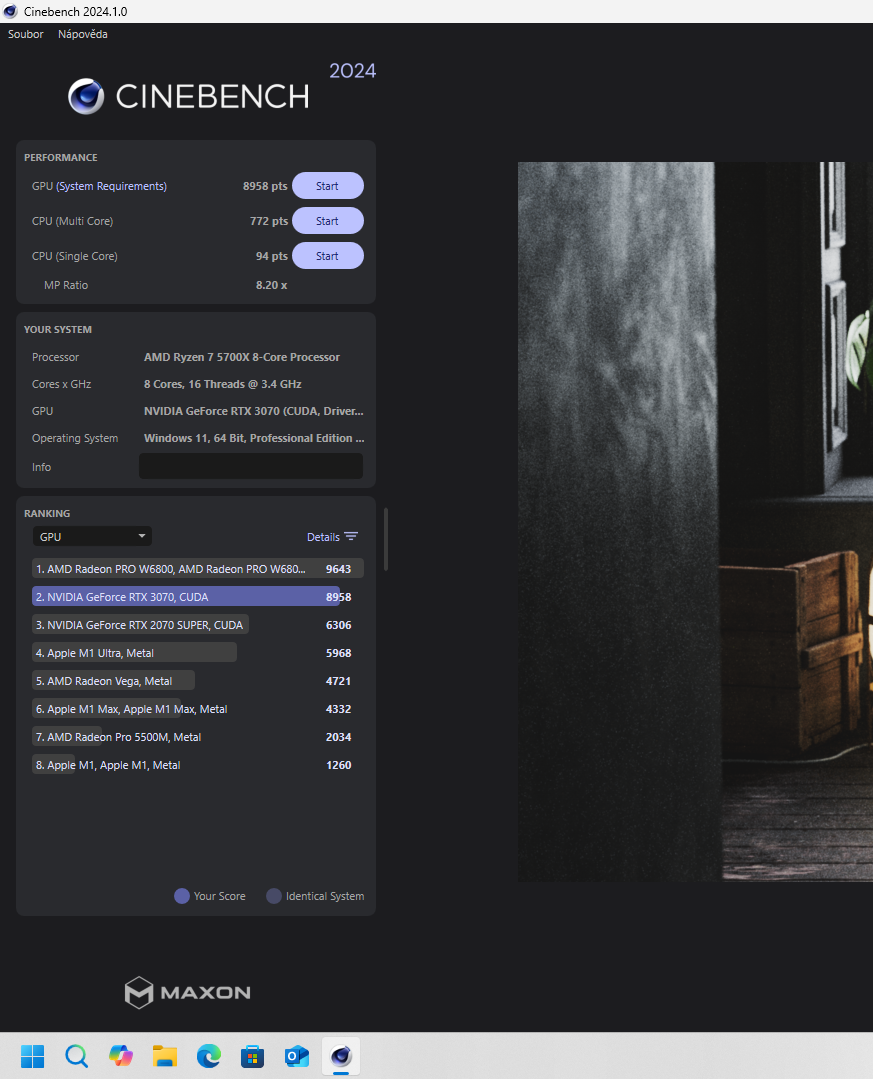Viewport: 873px width, 1079px height.
Task: Open File Explorer from taskbar
Action: coord(165,1056)
